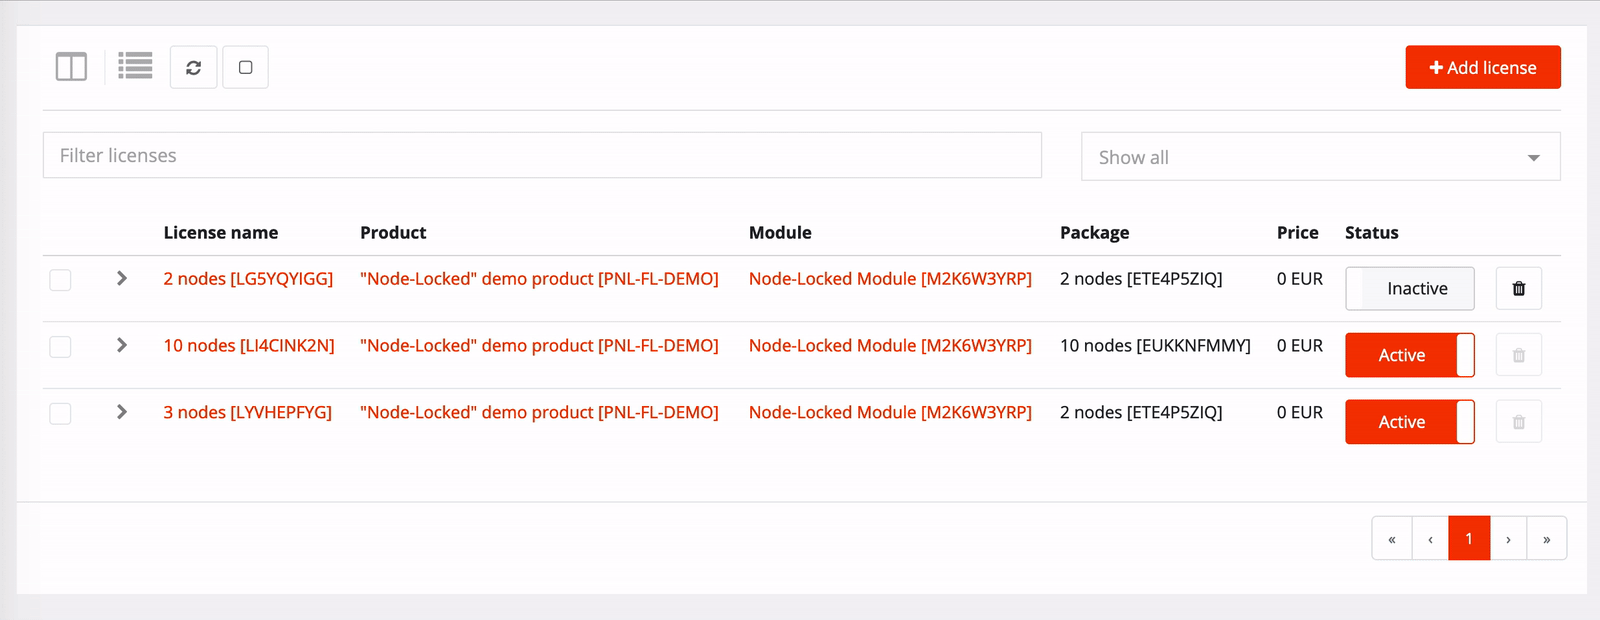Toggle Inactive status of 2 nodes license
The width and height of the screenshot is (1600, 620).
(1410, 288)
